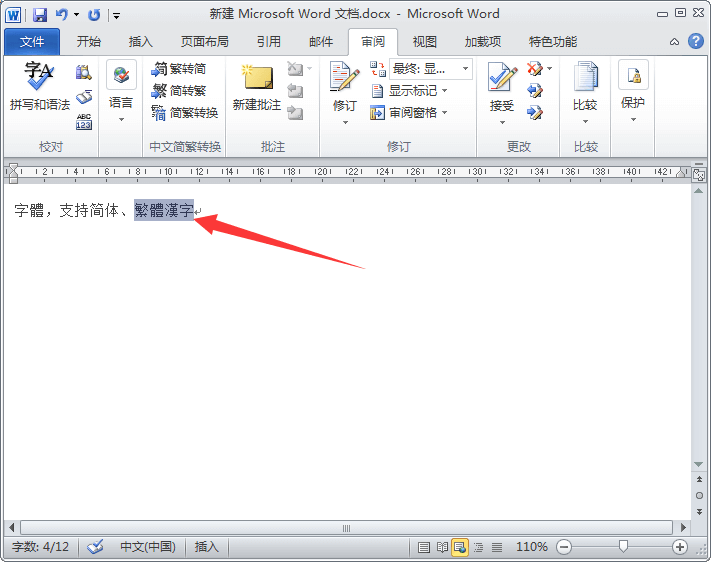The width and height of the screenshot is (711, 562).
Task: Open the File (文件) tab
Action: click(32, 42)
